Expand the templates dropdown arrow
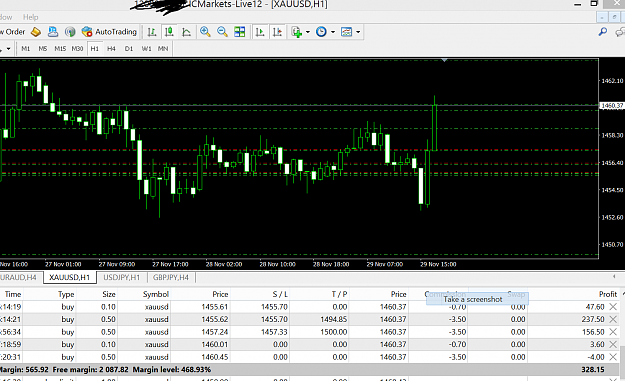The height and width of the screenshot is (381, 625). coord(358,32)
